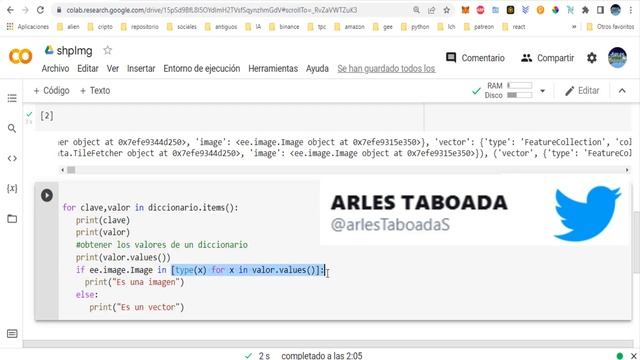Image resolution: width=640 pixels, height=360 pixels.
Task: Run the code cell with play button
Action: tap(47, 196)
